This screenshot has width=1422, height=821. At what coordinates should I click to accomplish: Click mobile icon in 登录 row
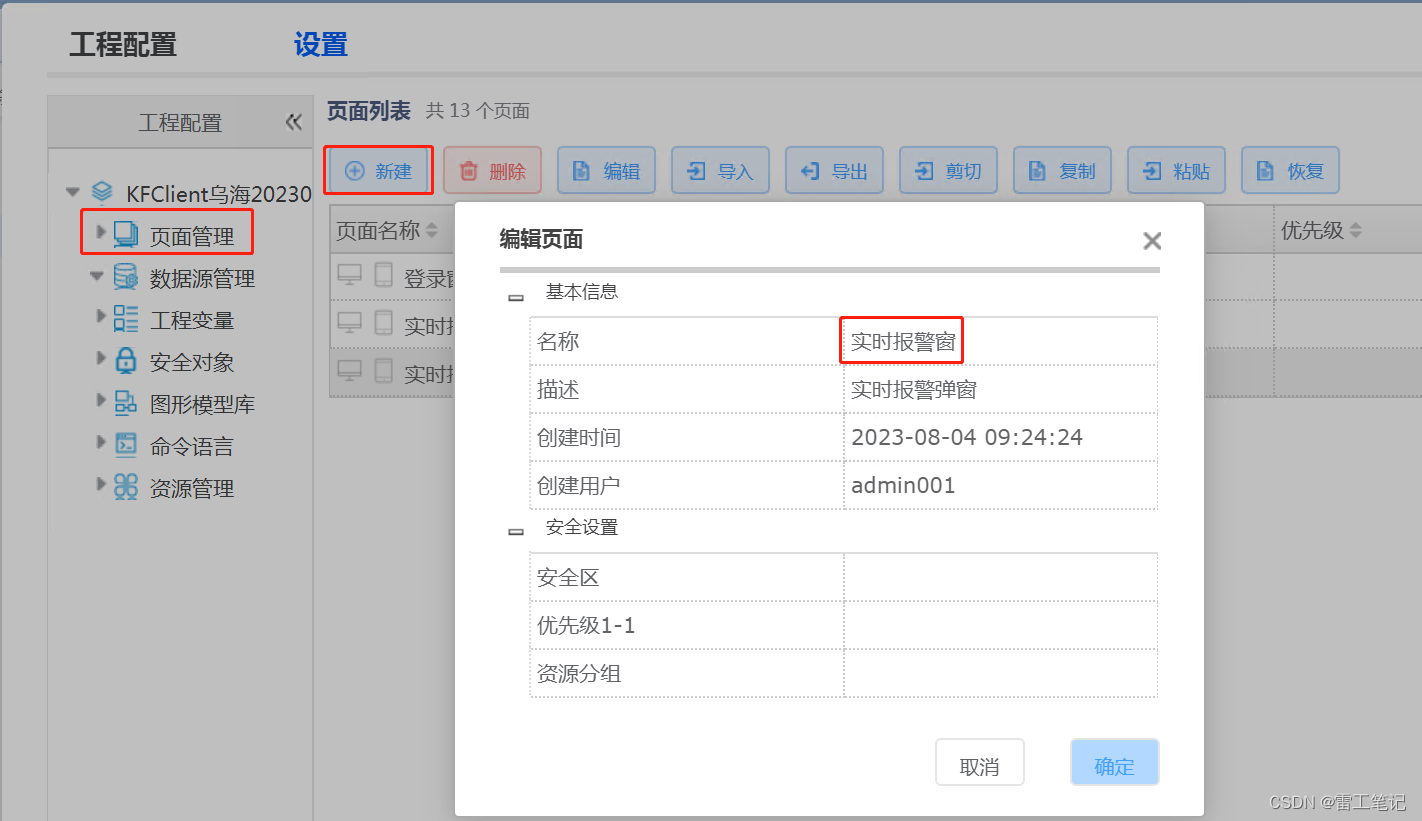[x=383, y=275]
